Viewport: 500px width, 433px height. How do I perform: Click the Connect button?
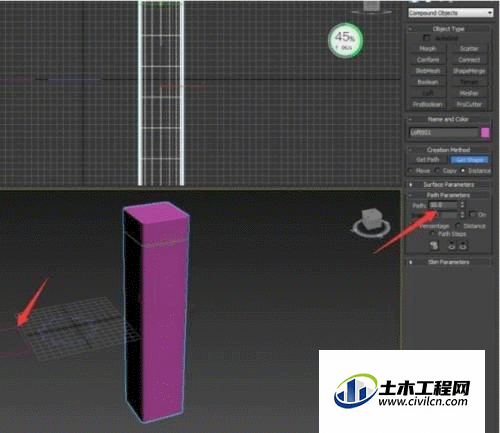(469, 60)
